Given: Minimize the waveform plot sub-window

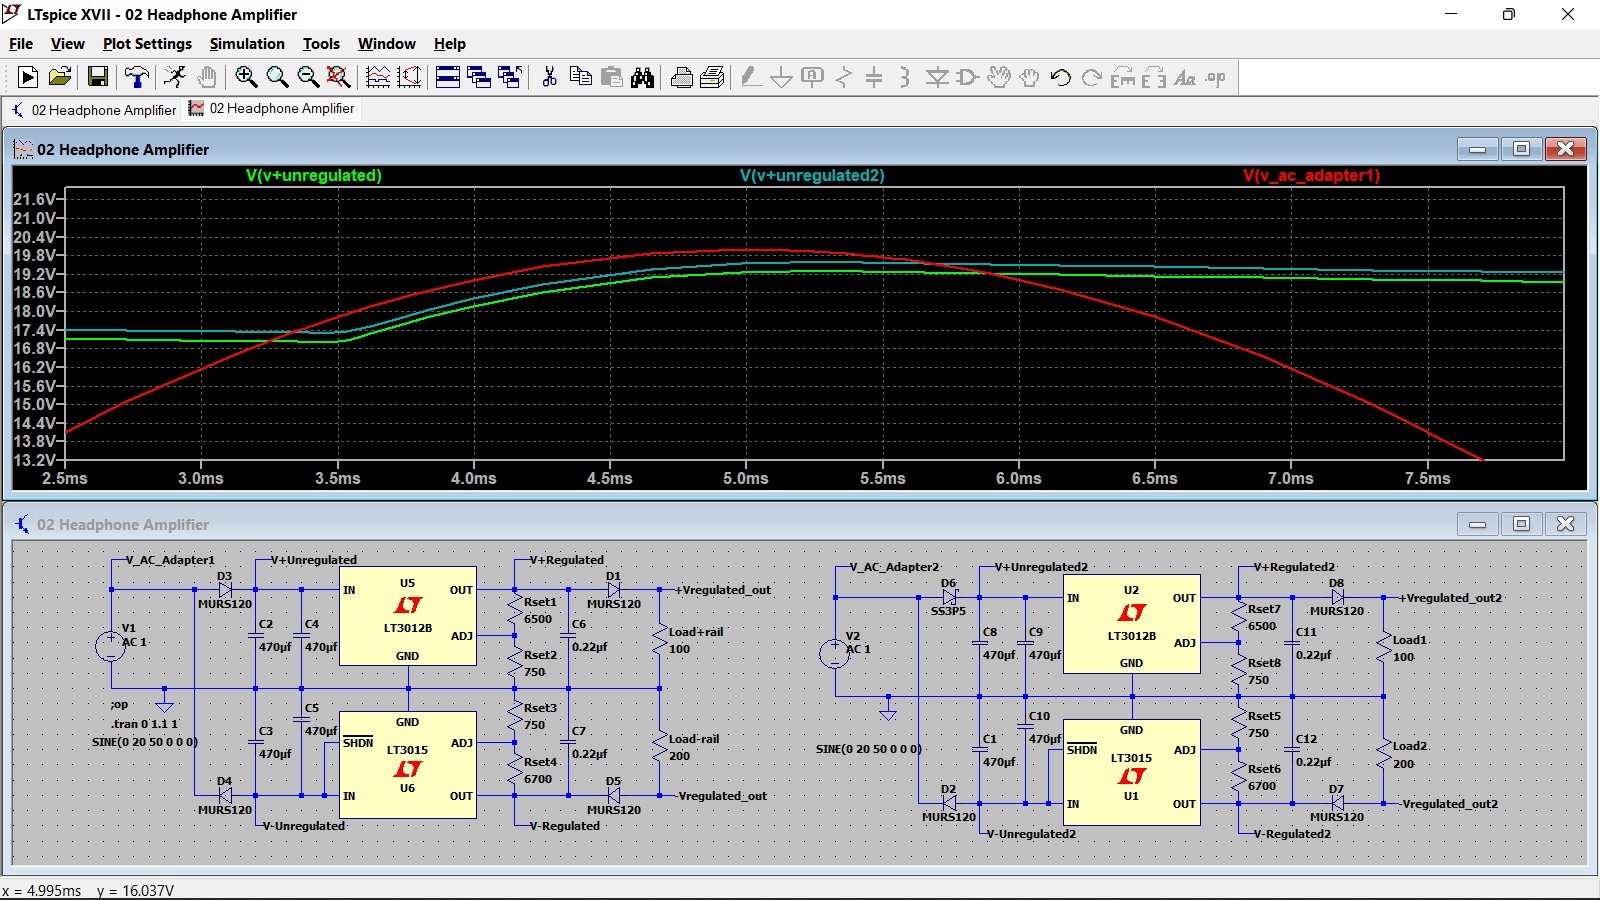Looking at the screenshot, I should coord(1478,149).
